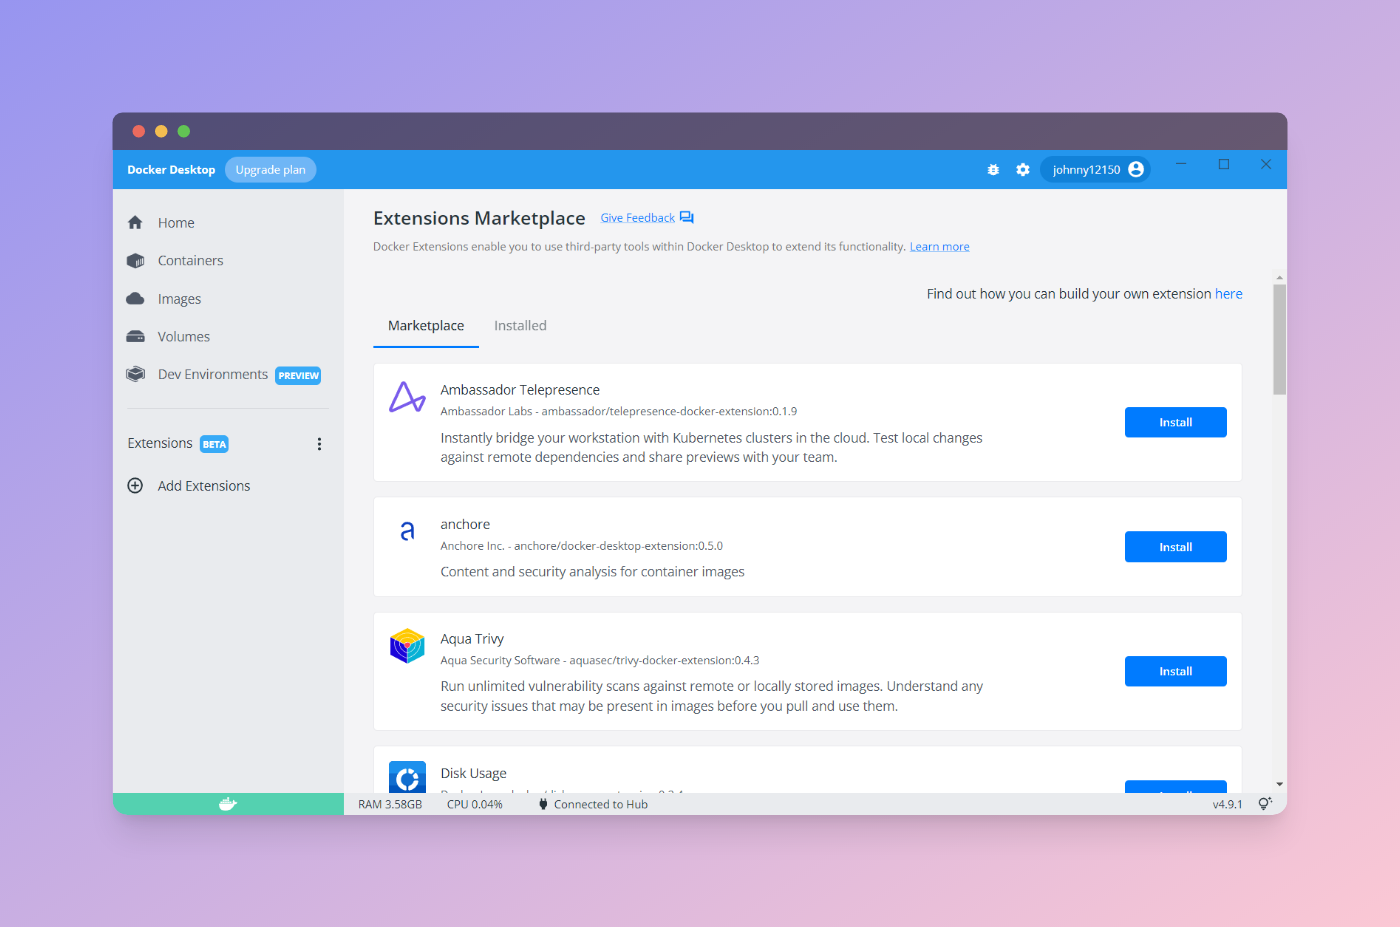Click the troubleshoot bulb icon bottom right
1400x927 pixels.
(1265, 803)
